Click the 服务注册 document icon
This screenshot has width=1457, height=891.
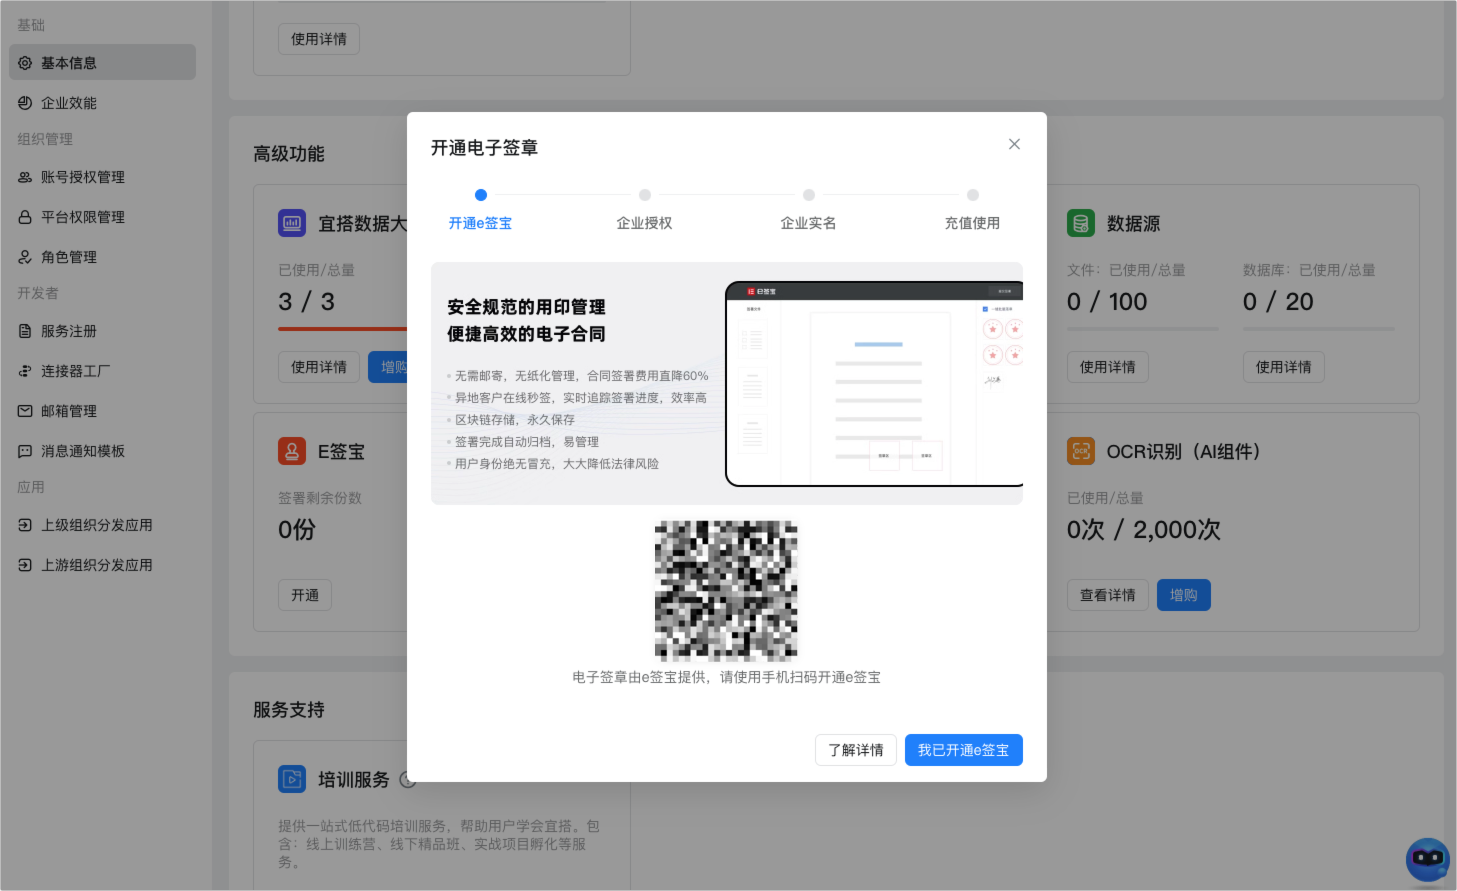[x=25, y=330]
